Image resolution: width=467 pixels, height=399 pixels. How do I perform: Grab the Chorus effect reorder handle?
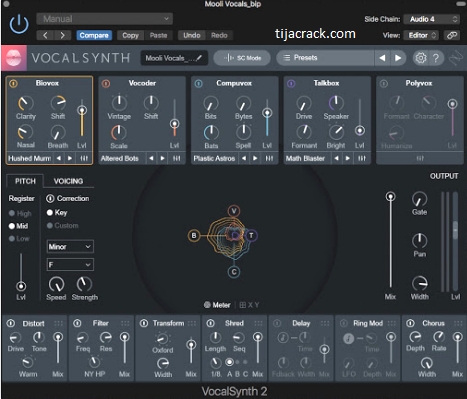pyautogui.click(x=458, y=323)
